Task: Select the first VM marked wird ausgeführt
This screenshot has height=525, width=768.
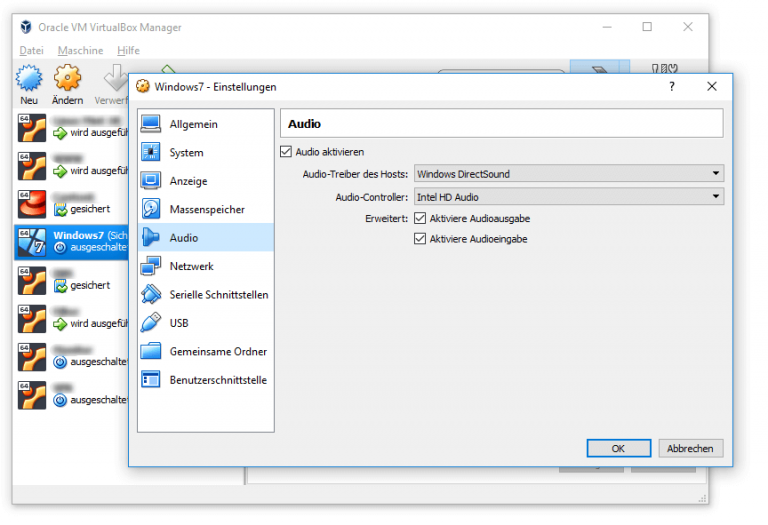Action: 72,127
